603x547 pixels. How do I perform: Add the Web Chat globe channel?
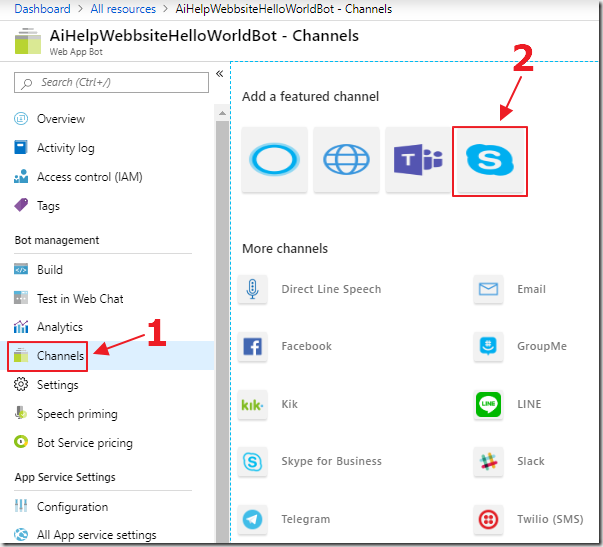346,159
